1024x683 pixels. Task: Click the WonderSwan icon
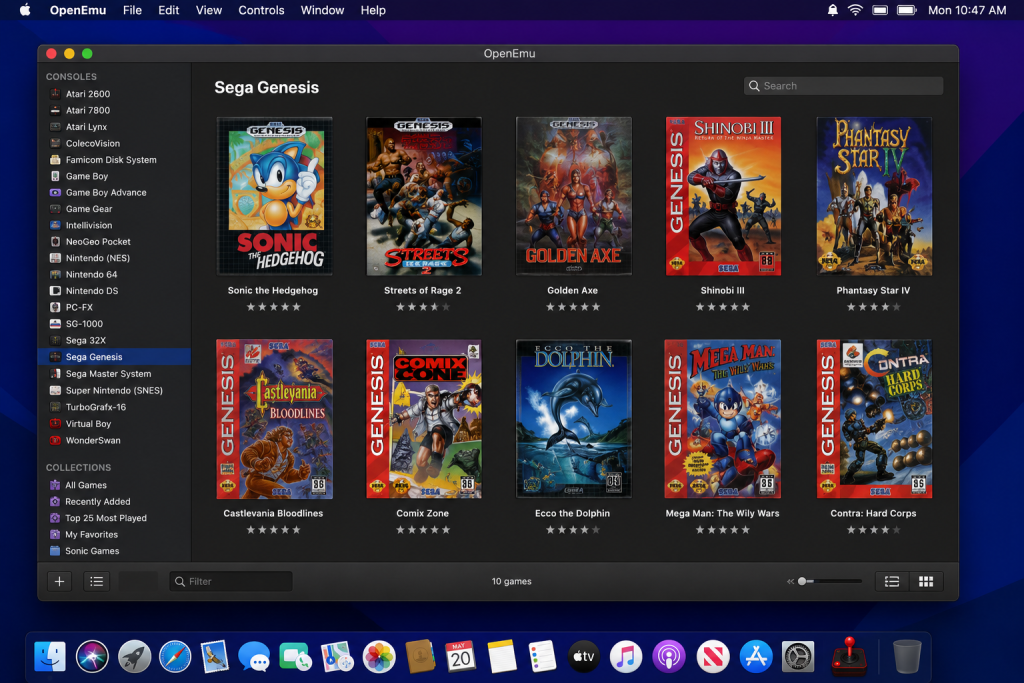pyautogui.click(x=56, y=440)
